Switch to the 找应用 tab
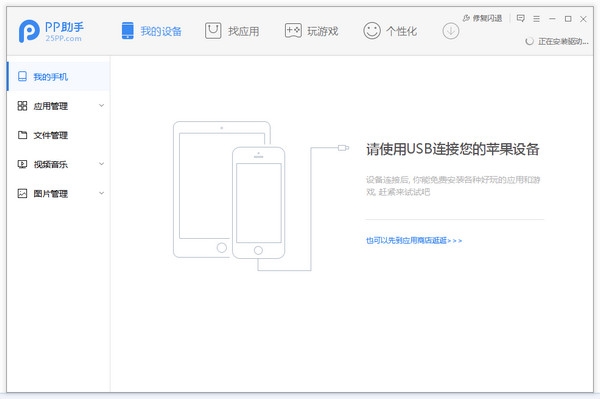 tap(232, 31)
